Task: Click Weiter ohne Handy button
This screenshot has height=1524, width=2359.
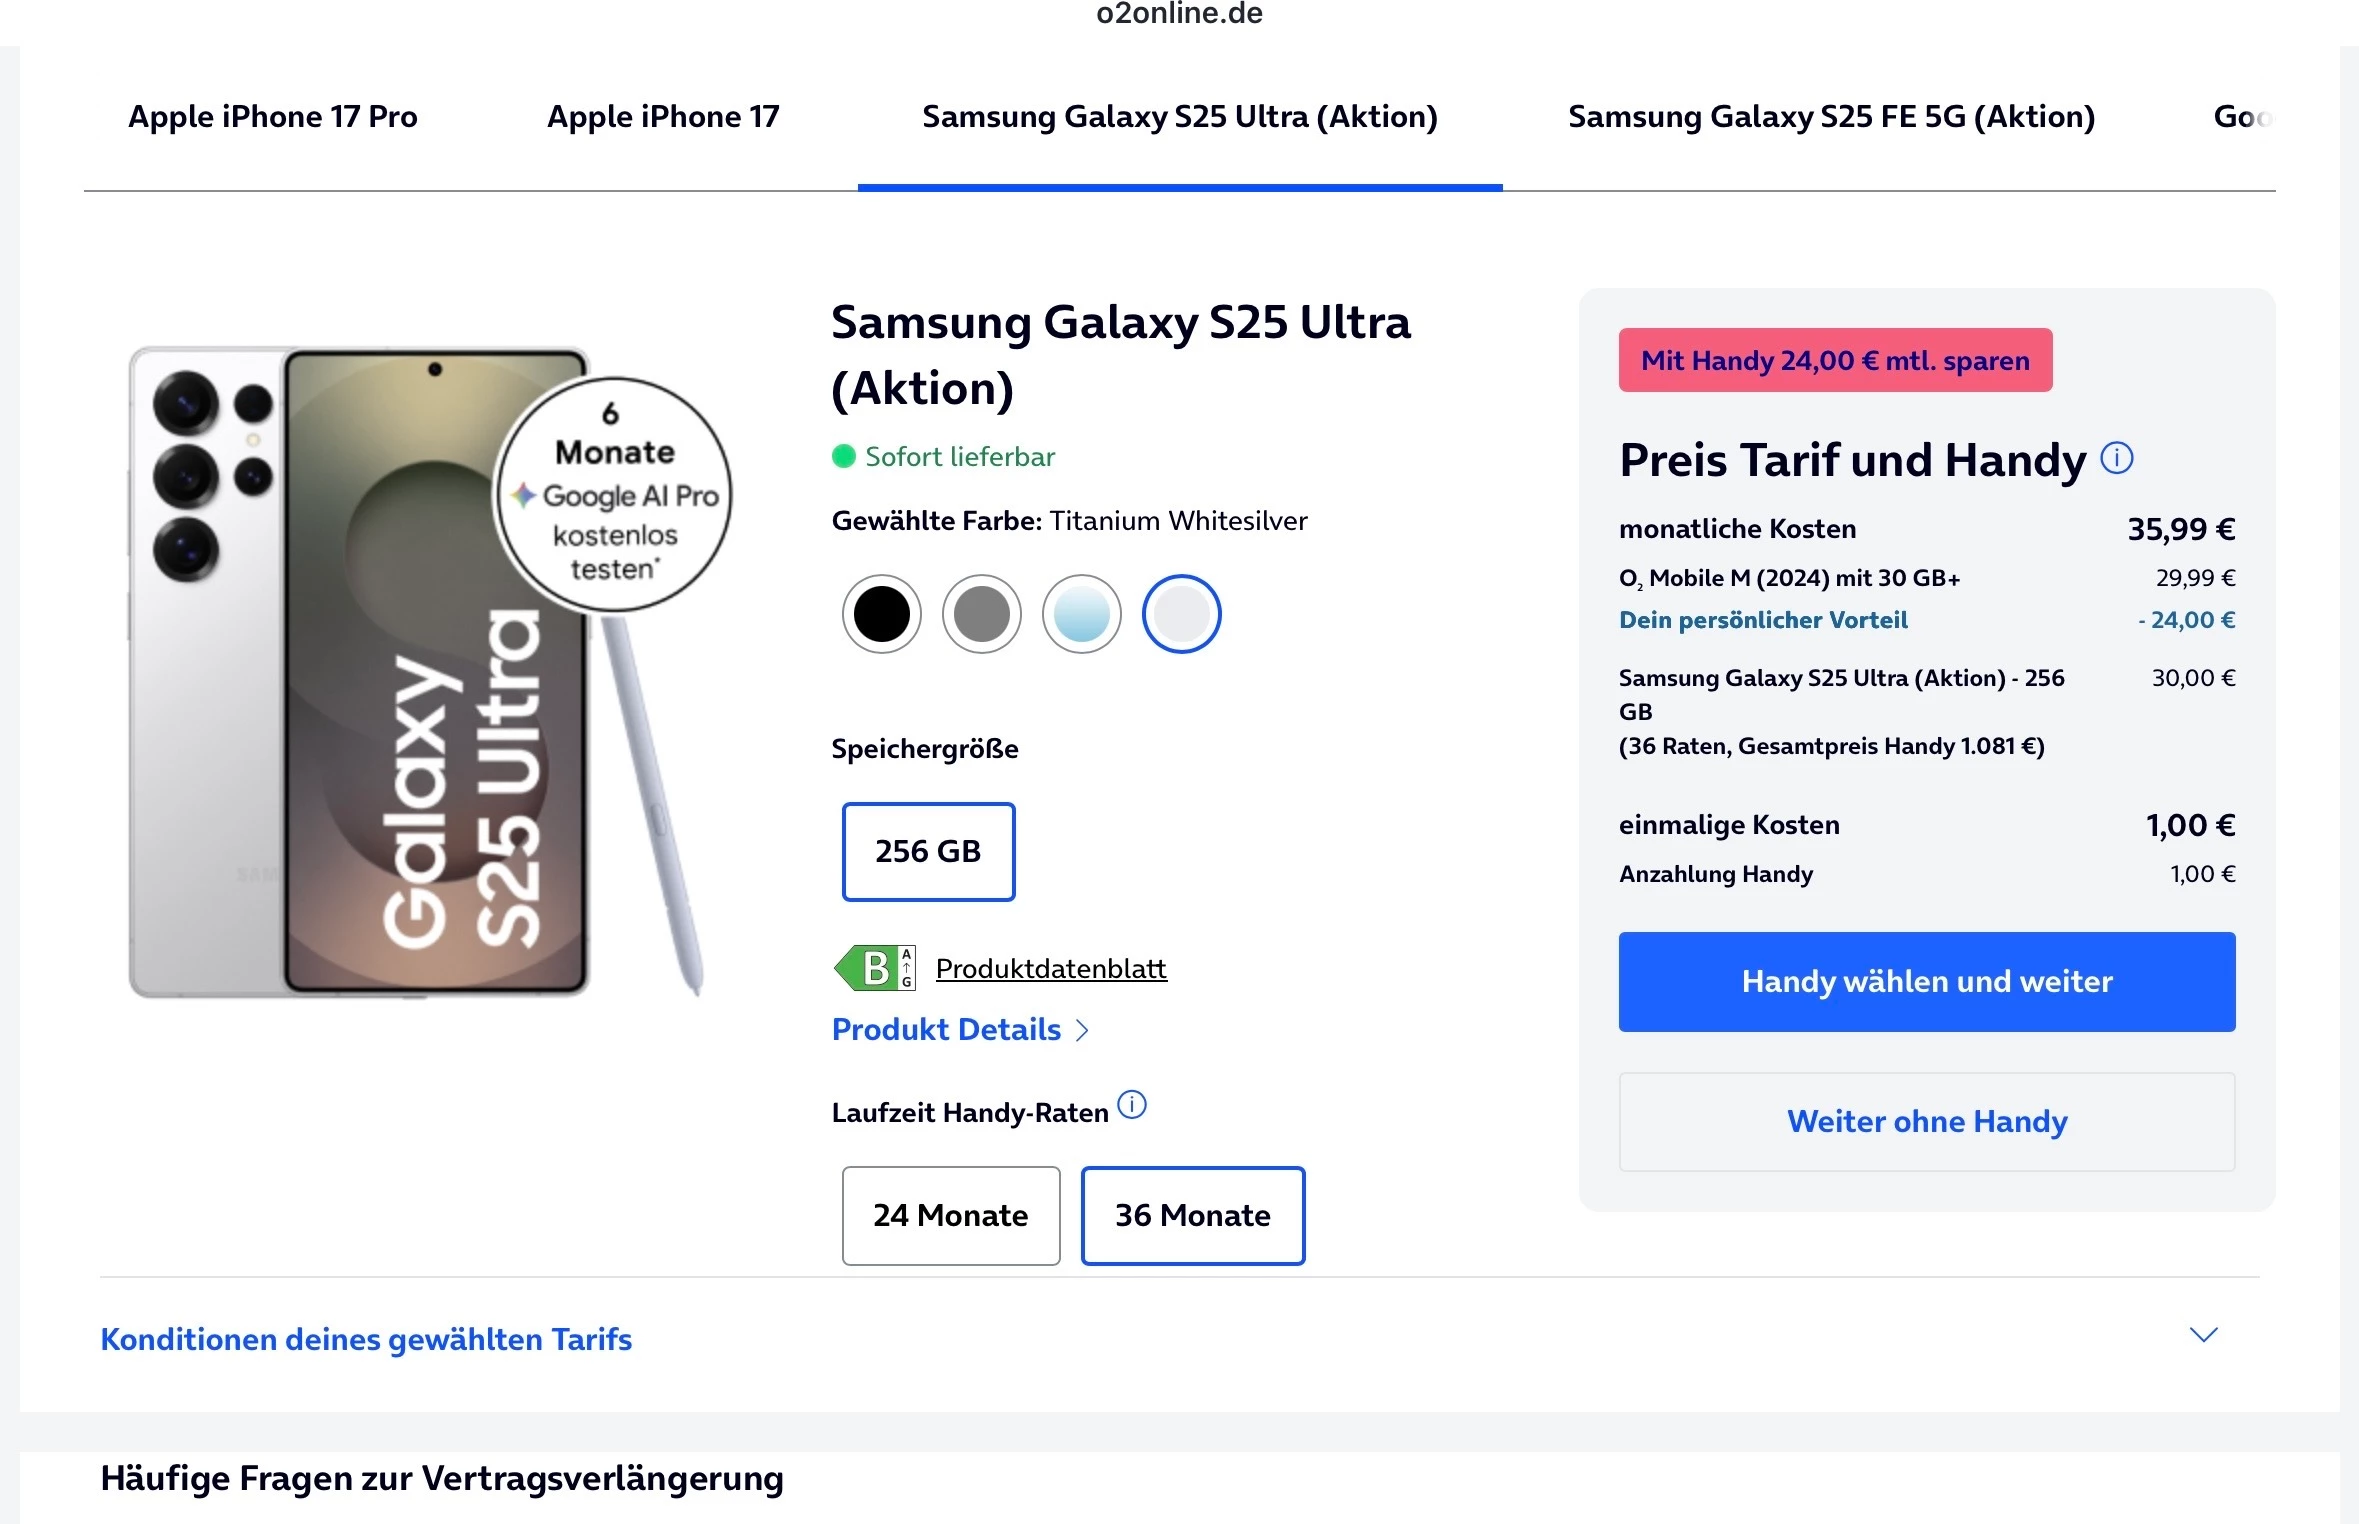Action: click(x=1926, y=1121)
